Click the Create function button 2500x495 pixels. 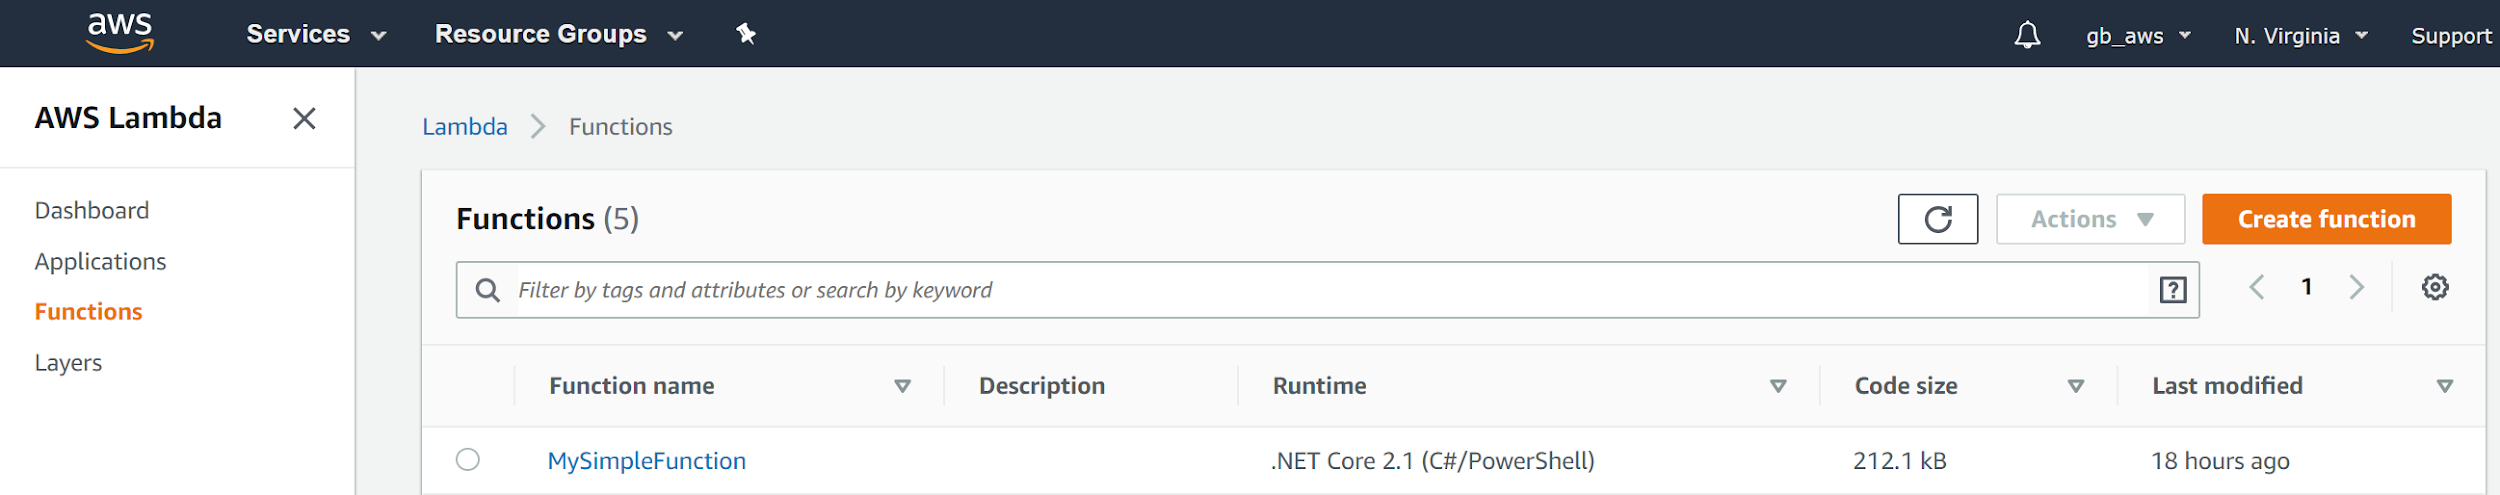(2326, 219)
